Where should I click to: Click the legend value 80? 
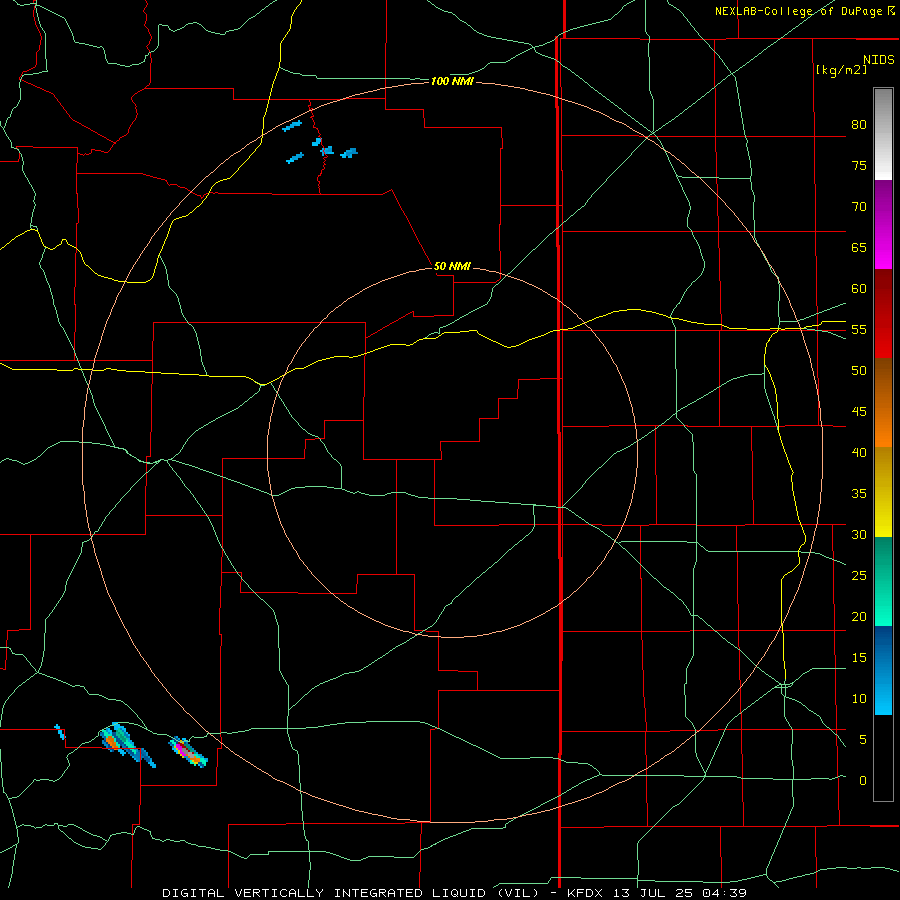coord(859,125)
